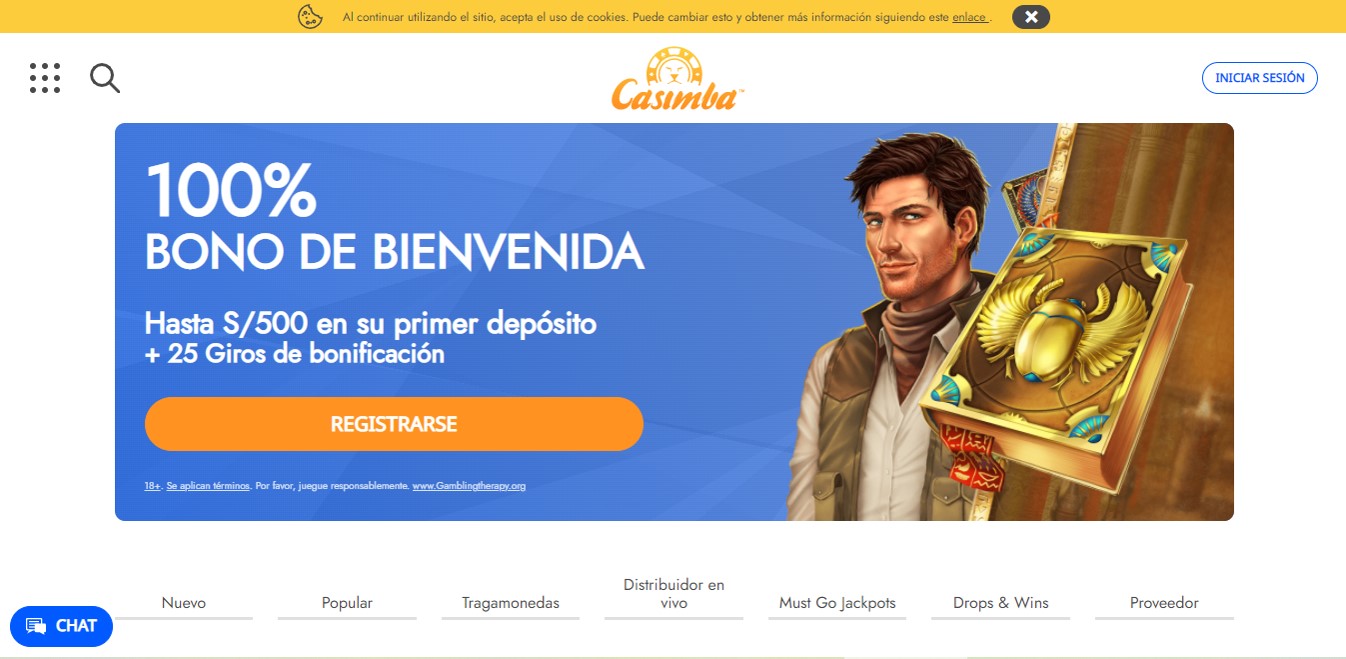Open the Tragamonedas tab
Image resolution: width=1346 pixels, height=659 pixels.
[x=511, y=603]
